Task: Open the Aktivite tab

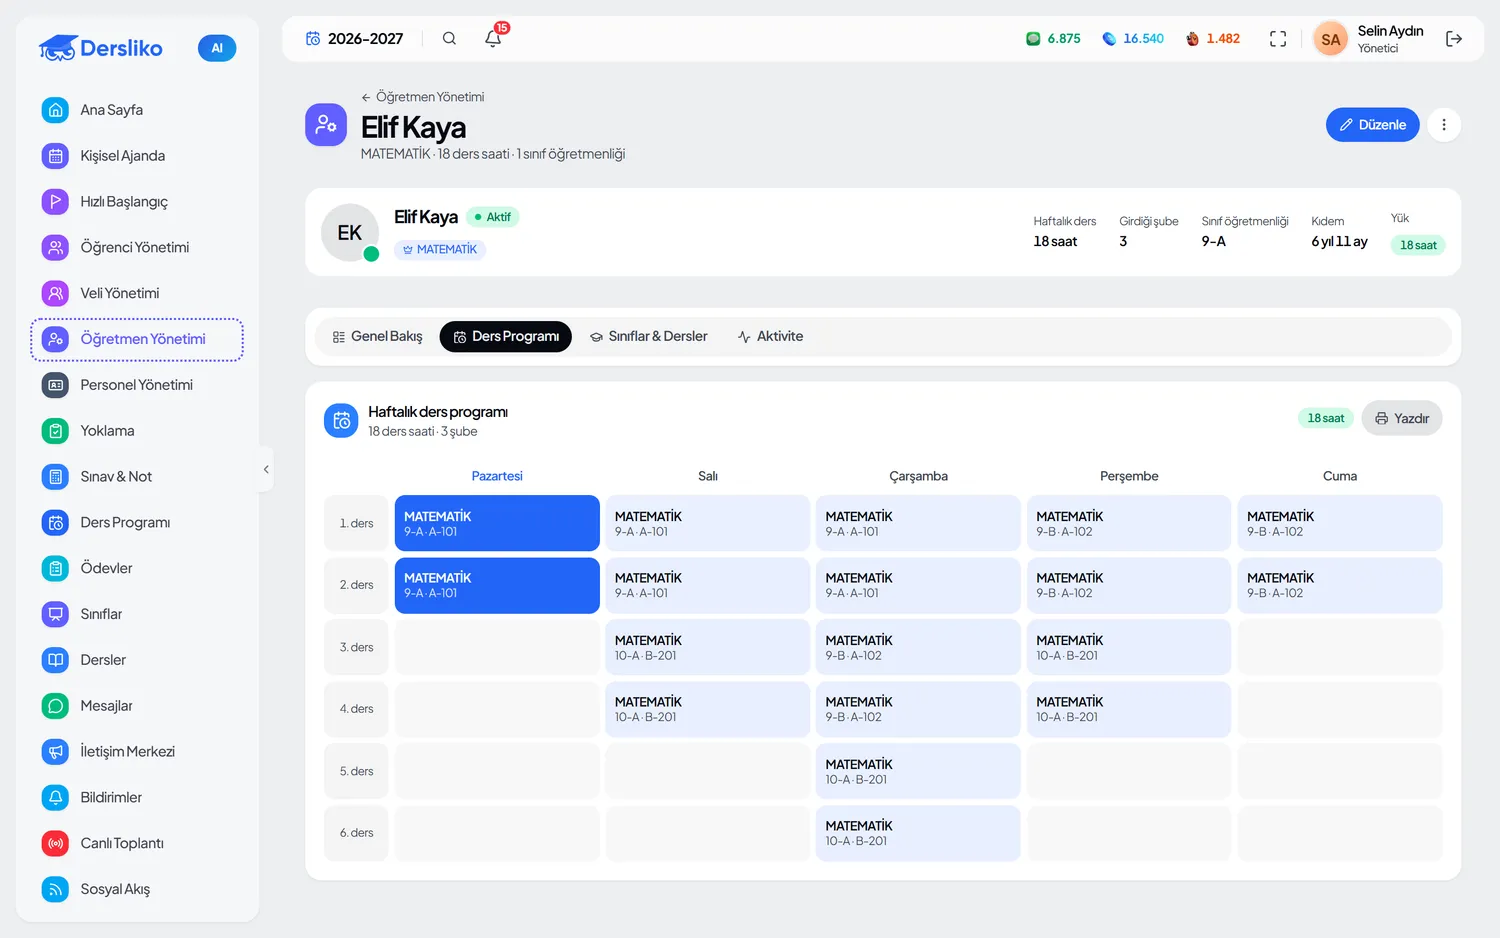Action: pos(770,337)
